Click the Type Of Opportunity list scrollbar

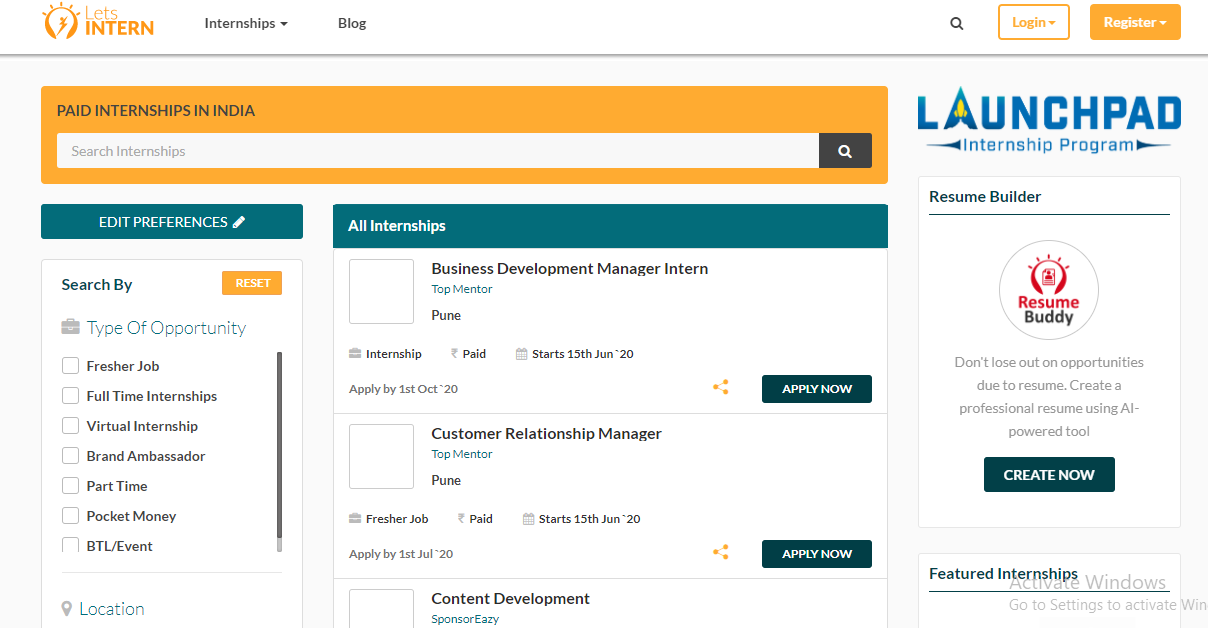(x=279, y=450)
